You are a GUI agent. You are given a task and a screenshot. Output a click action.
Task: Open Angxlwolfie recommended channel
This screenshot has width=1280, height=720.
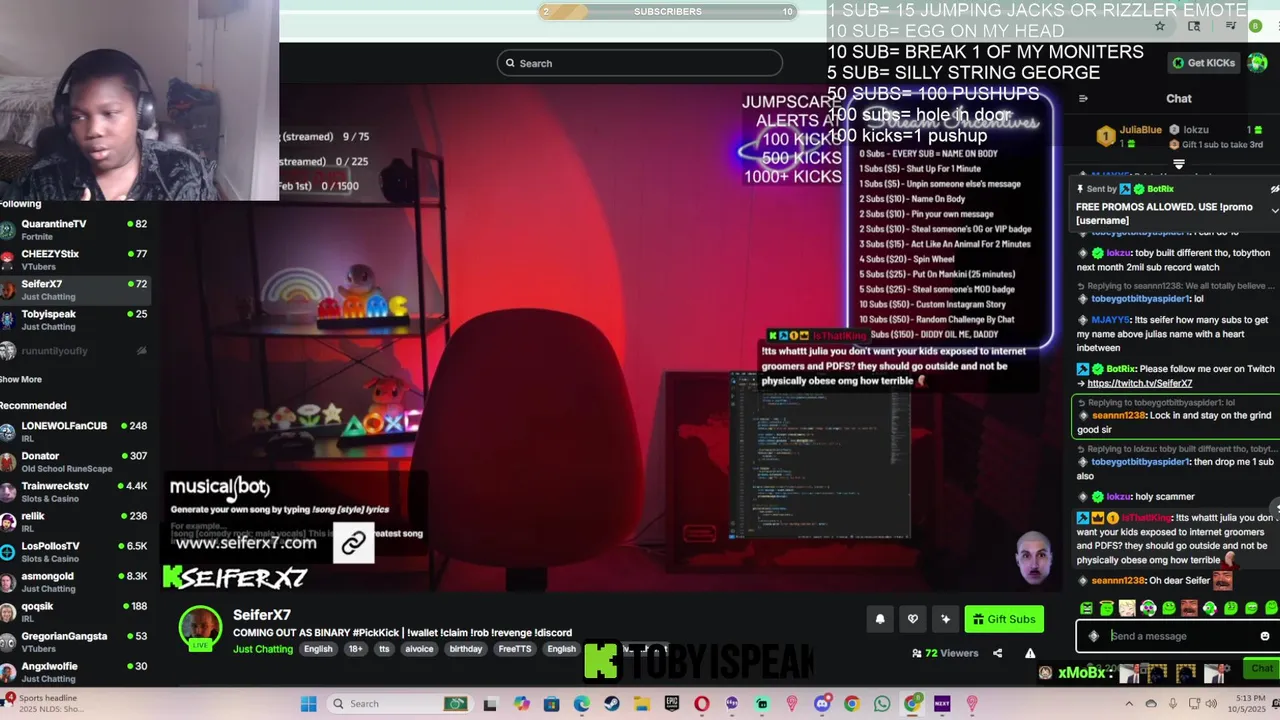pyautogui.click(x=75, y=671)
